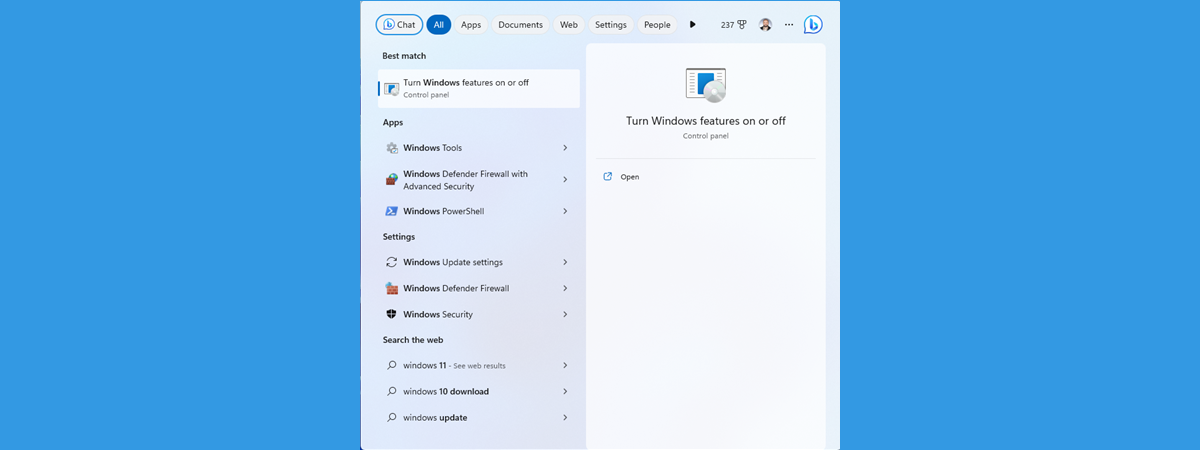Image resolution: width=1200 pixels, height=450 pixels.
Task: Click the search icon beside windows update
Action: coord(392,418)
